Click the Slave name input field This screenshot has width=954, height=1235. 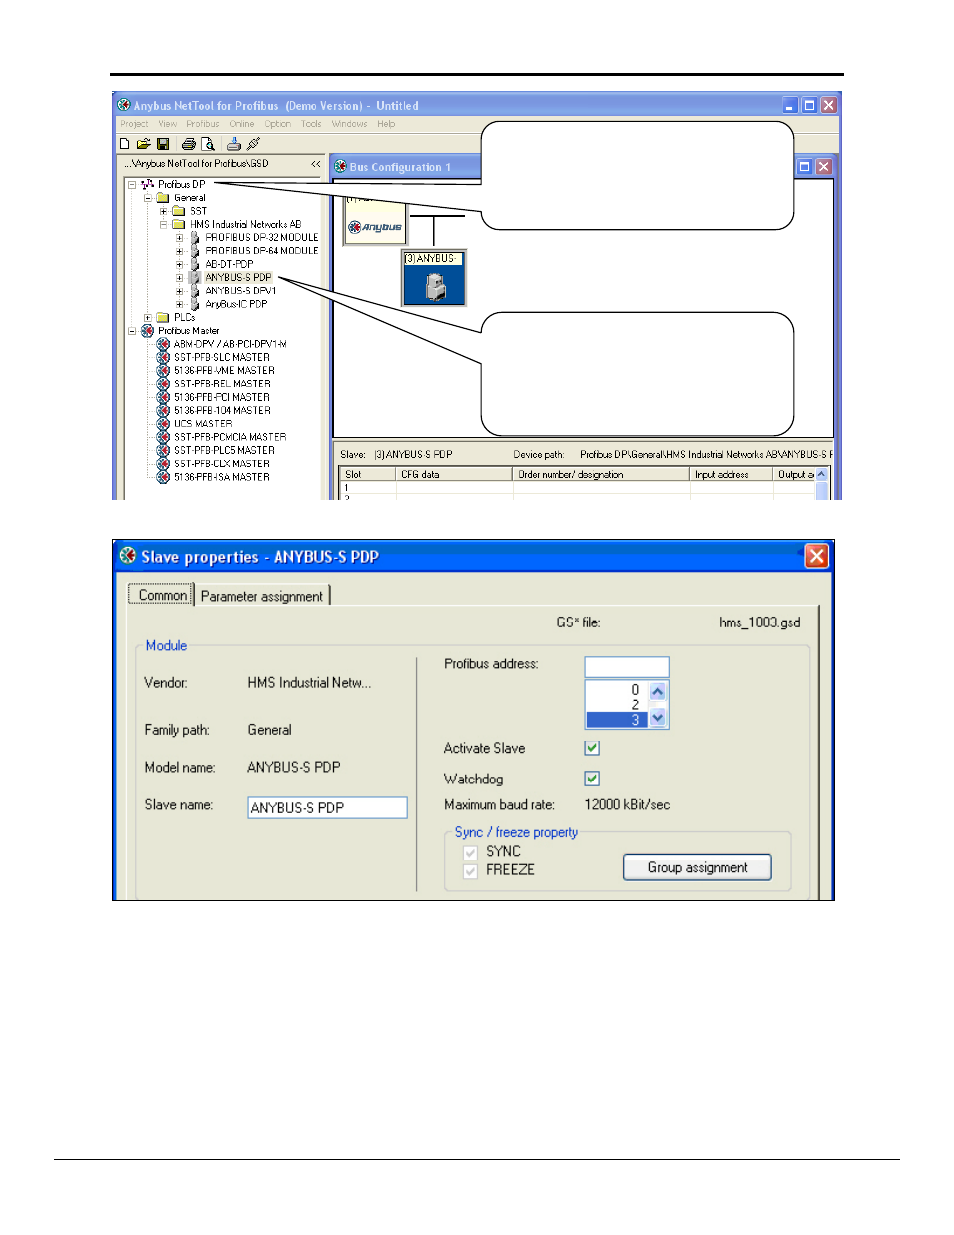(x=327, y=807)
